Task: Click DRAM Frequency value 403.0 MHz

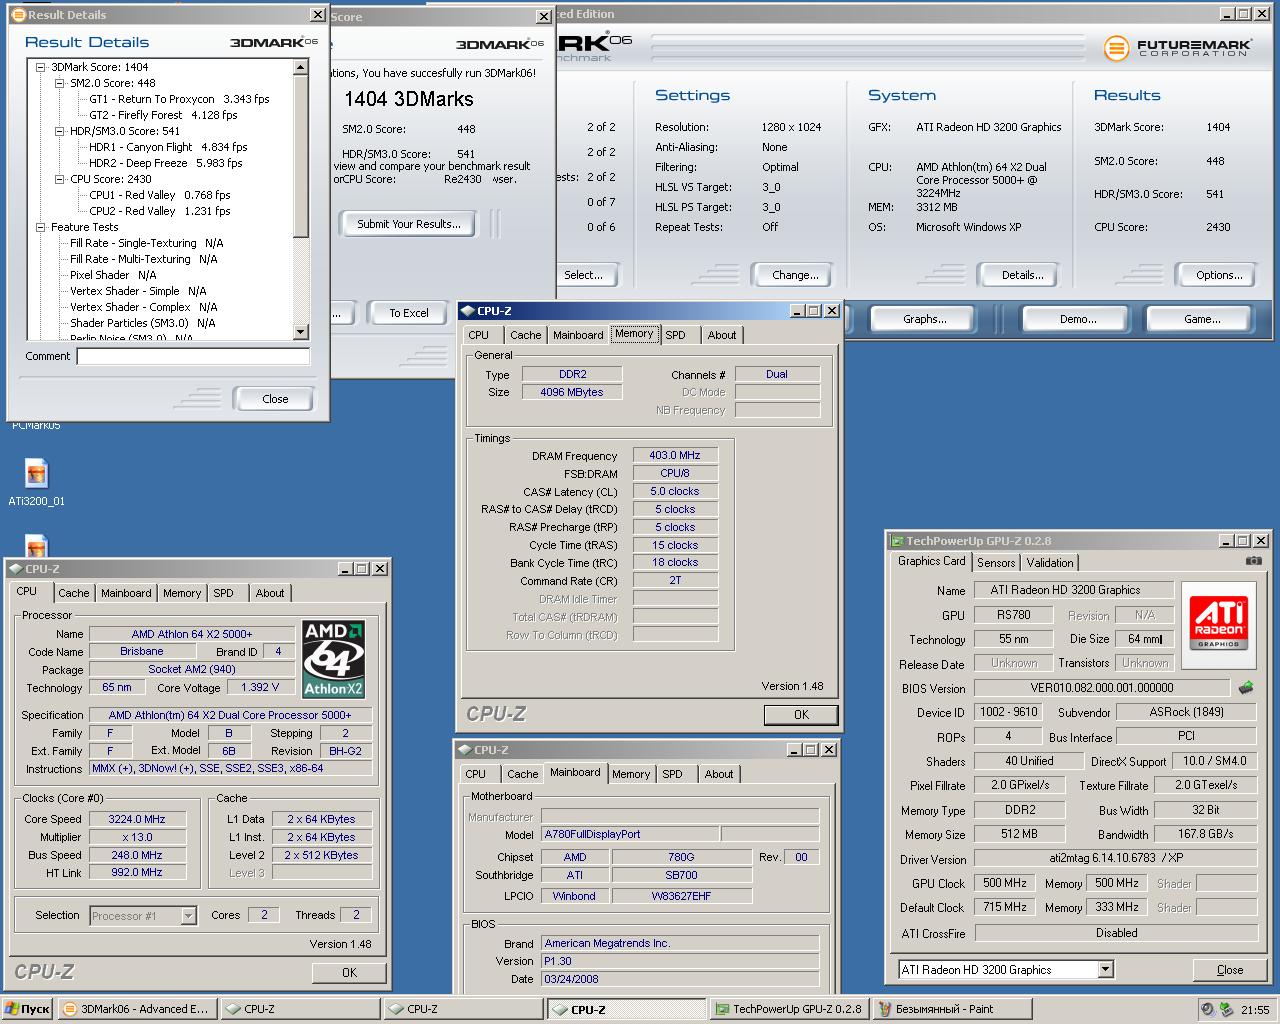Action: [675, 455]
